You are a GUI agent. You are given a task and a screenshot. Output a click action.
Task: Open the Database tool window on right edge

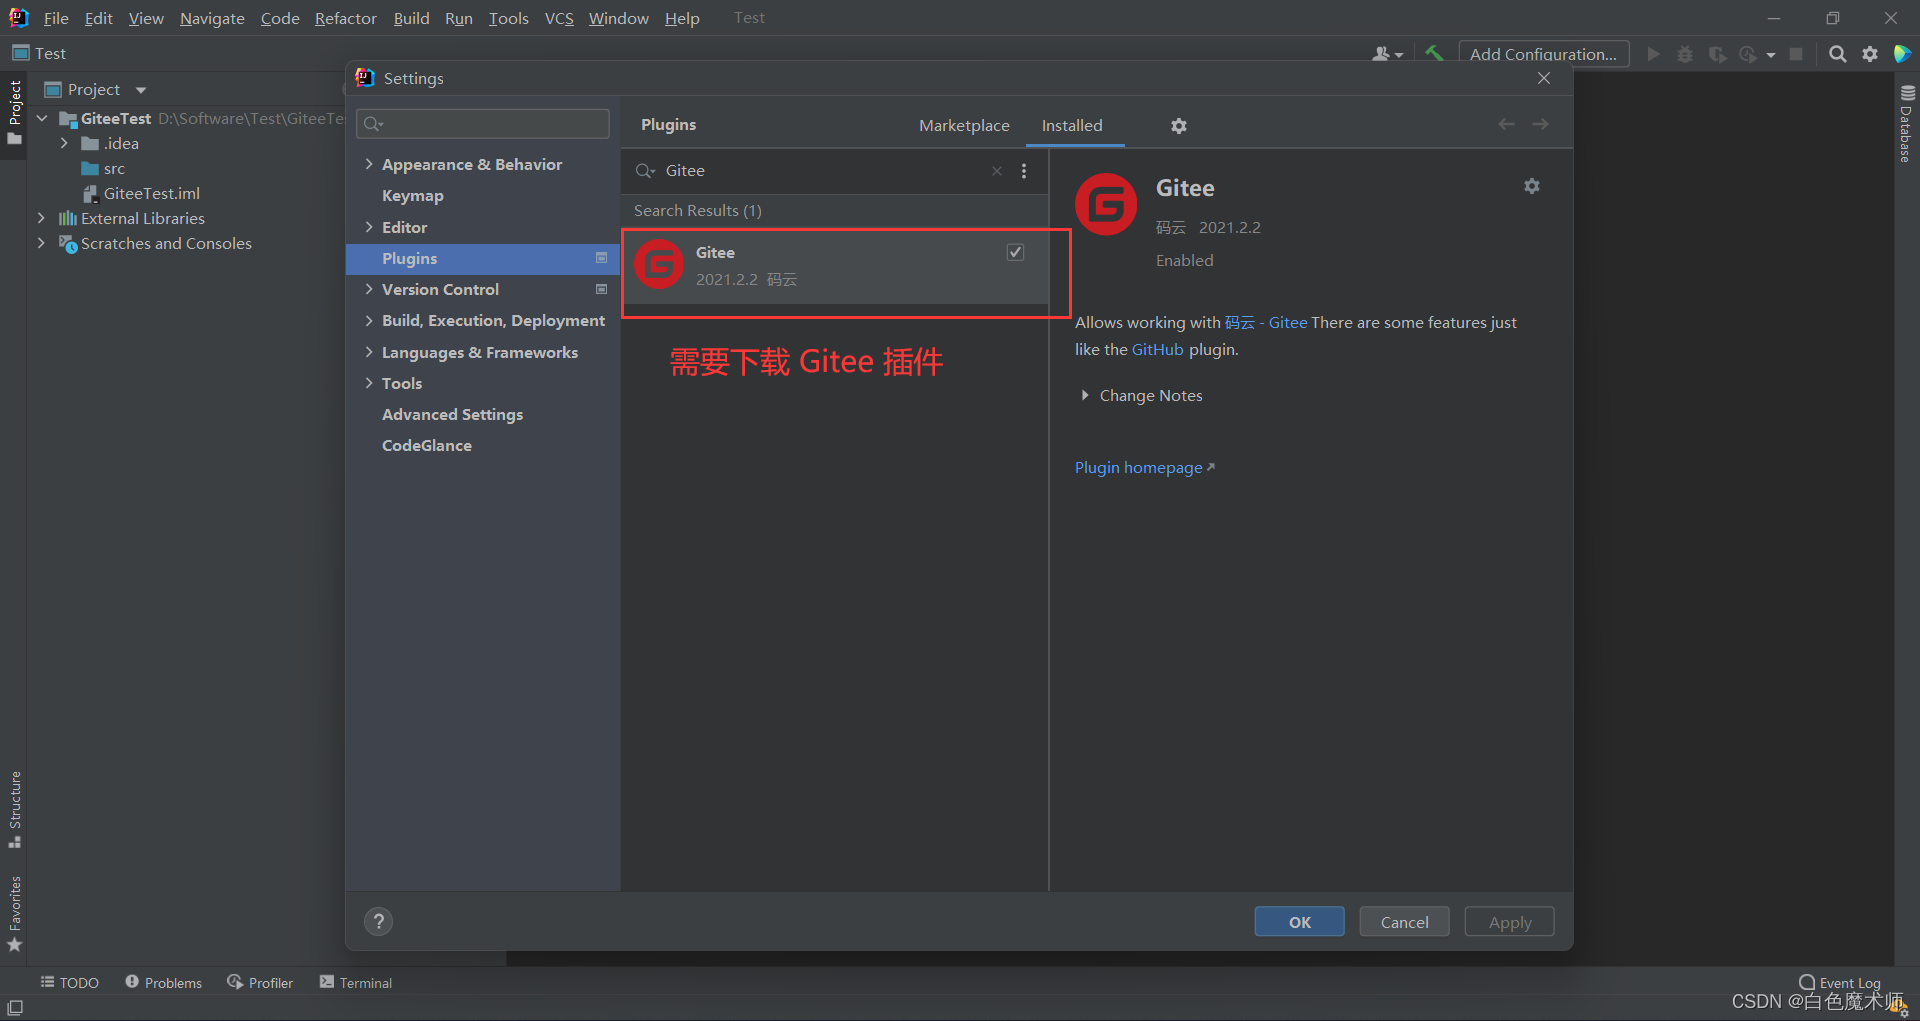click(1907, 124)
